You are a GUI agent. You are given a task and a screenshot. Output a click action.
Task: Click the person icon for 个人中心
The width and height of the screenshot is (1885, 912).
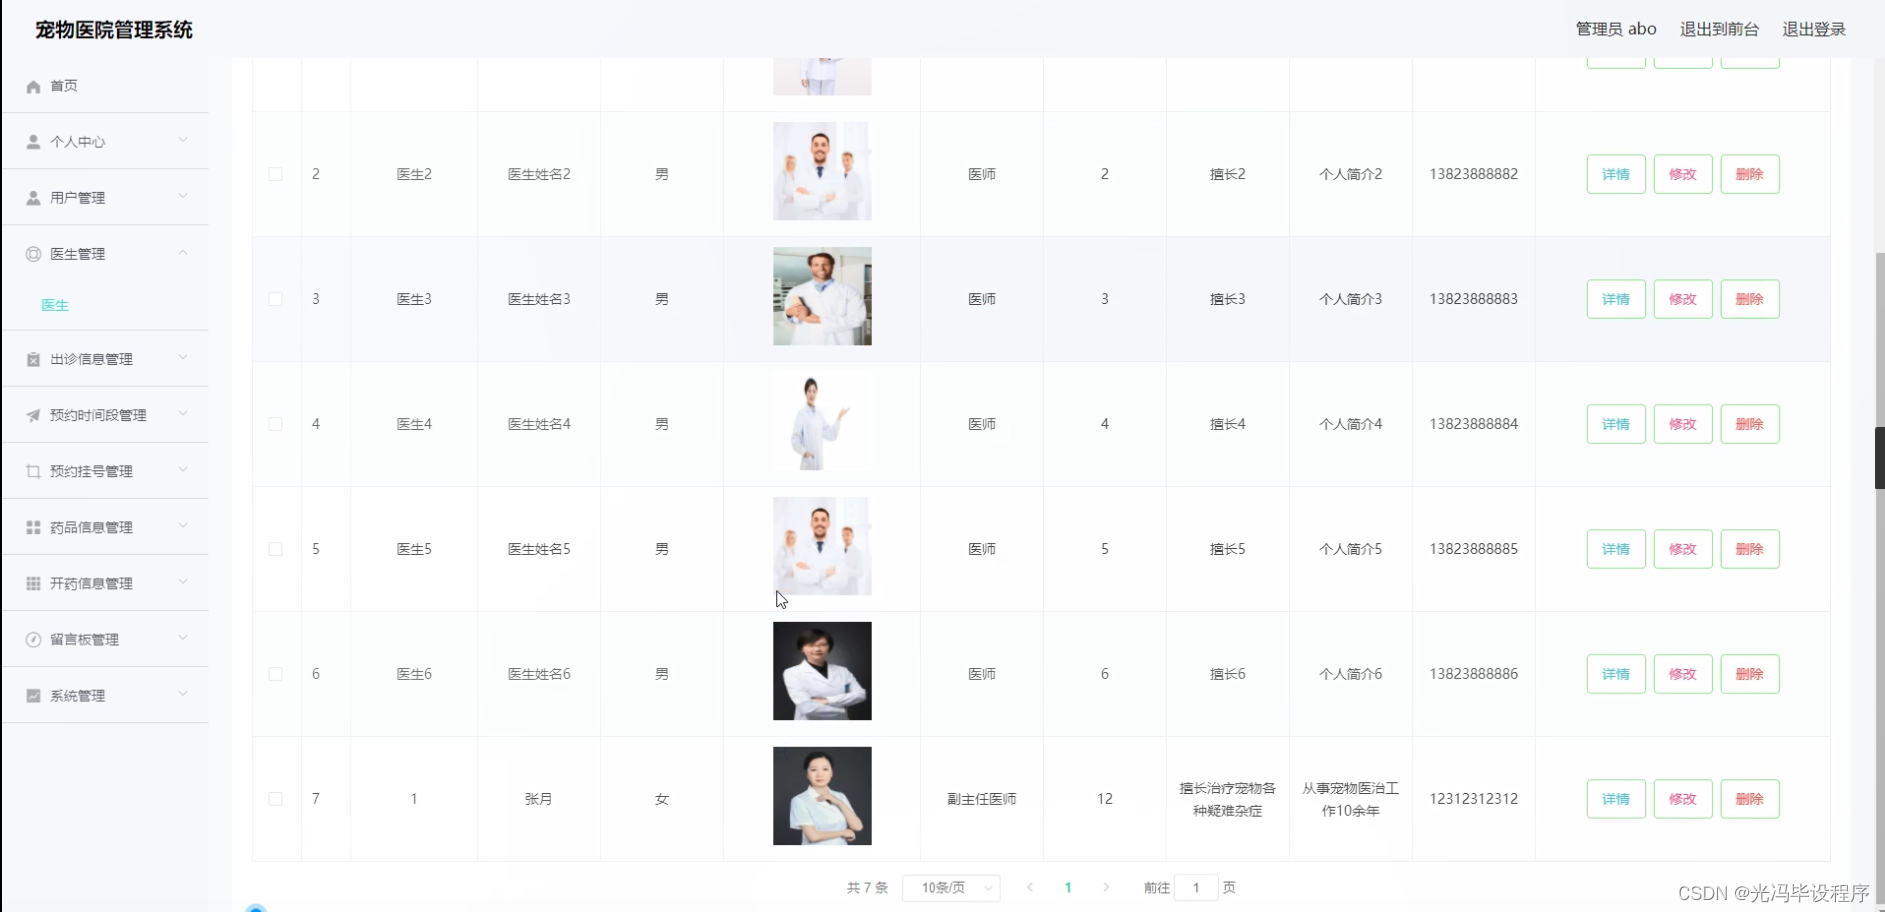pos(33,142)
